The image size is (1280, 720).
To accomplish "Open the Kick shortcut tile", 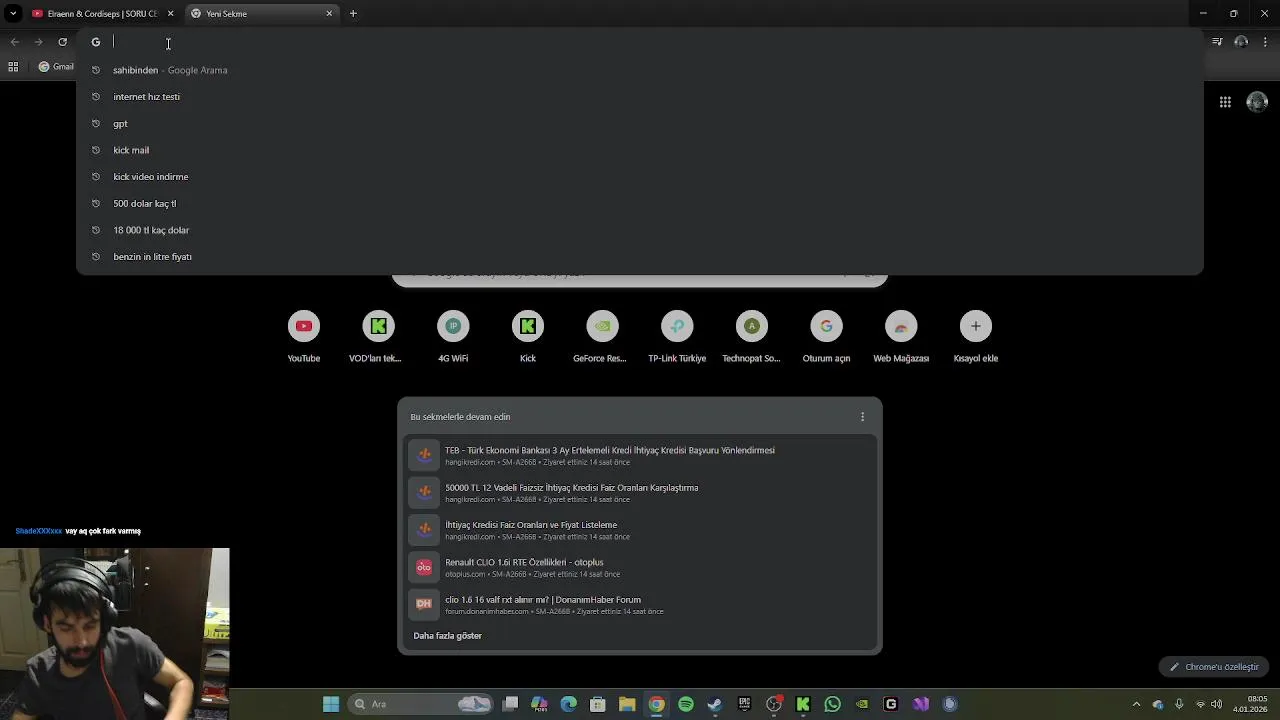I will click(x=528, y=337).
